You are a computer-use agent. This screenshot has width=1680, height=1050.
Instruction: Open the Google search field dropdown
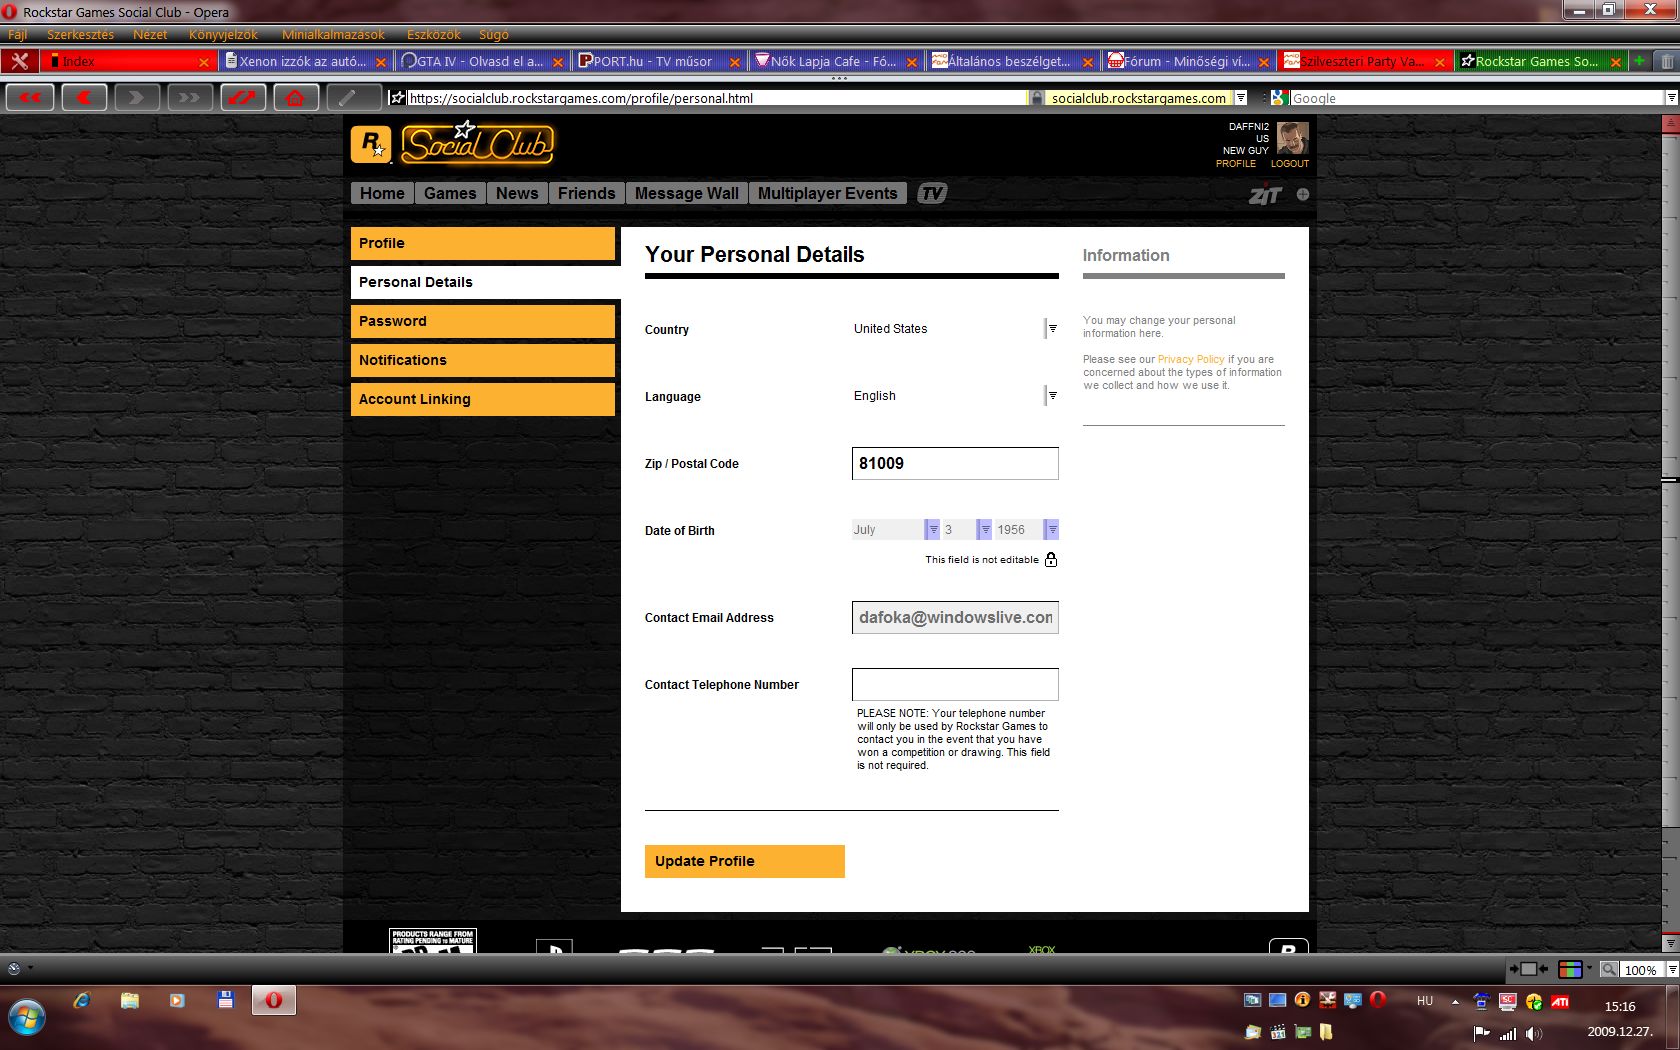click(1671, 98)
